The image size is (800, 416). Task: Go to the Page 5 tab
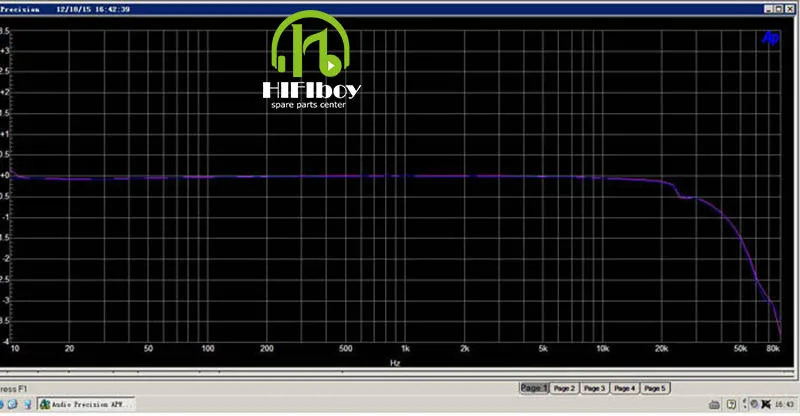(x=655, y=388)
